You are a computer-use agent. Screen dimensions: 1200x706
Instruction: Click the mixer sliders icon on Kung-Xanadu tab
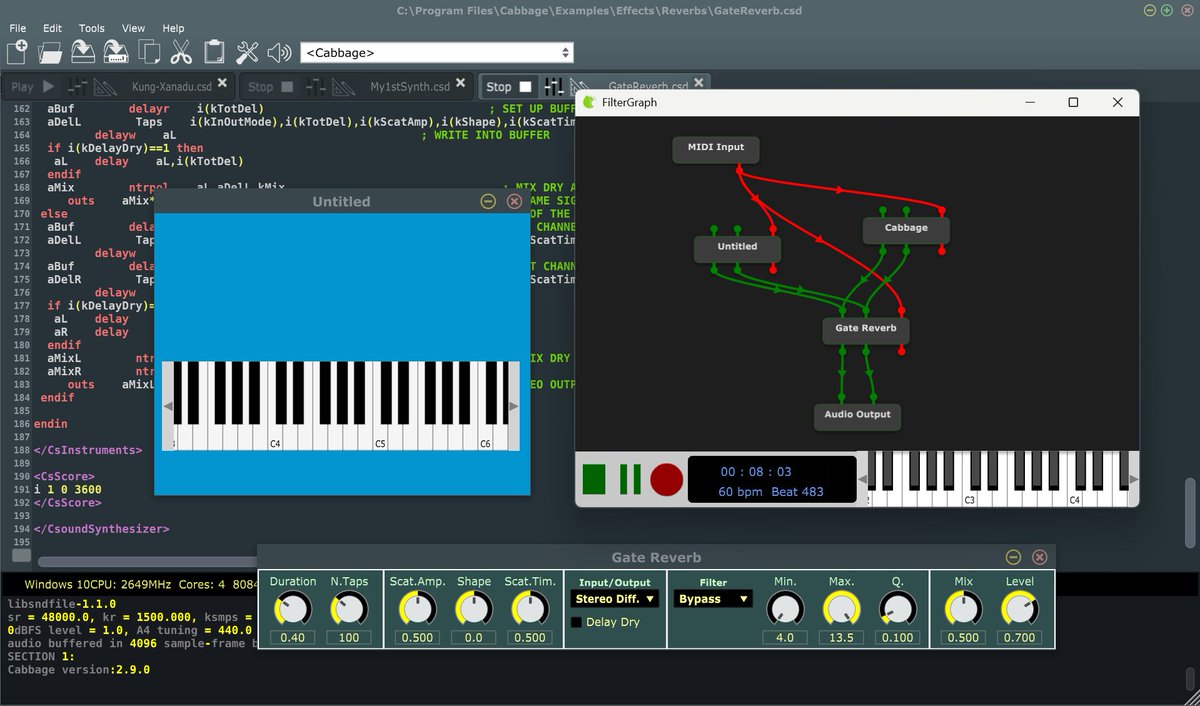[x=78, y=87]
